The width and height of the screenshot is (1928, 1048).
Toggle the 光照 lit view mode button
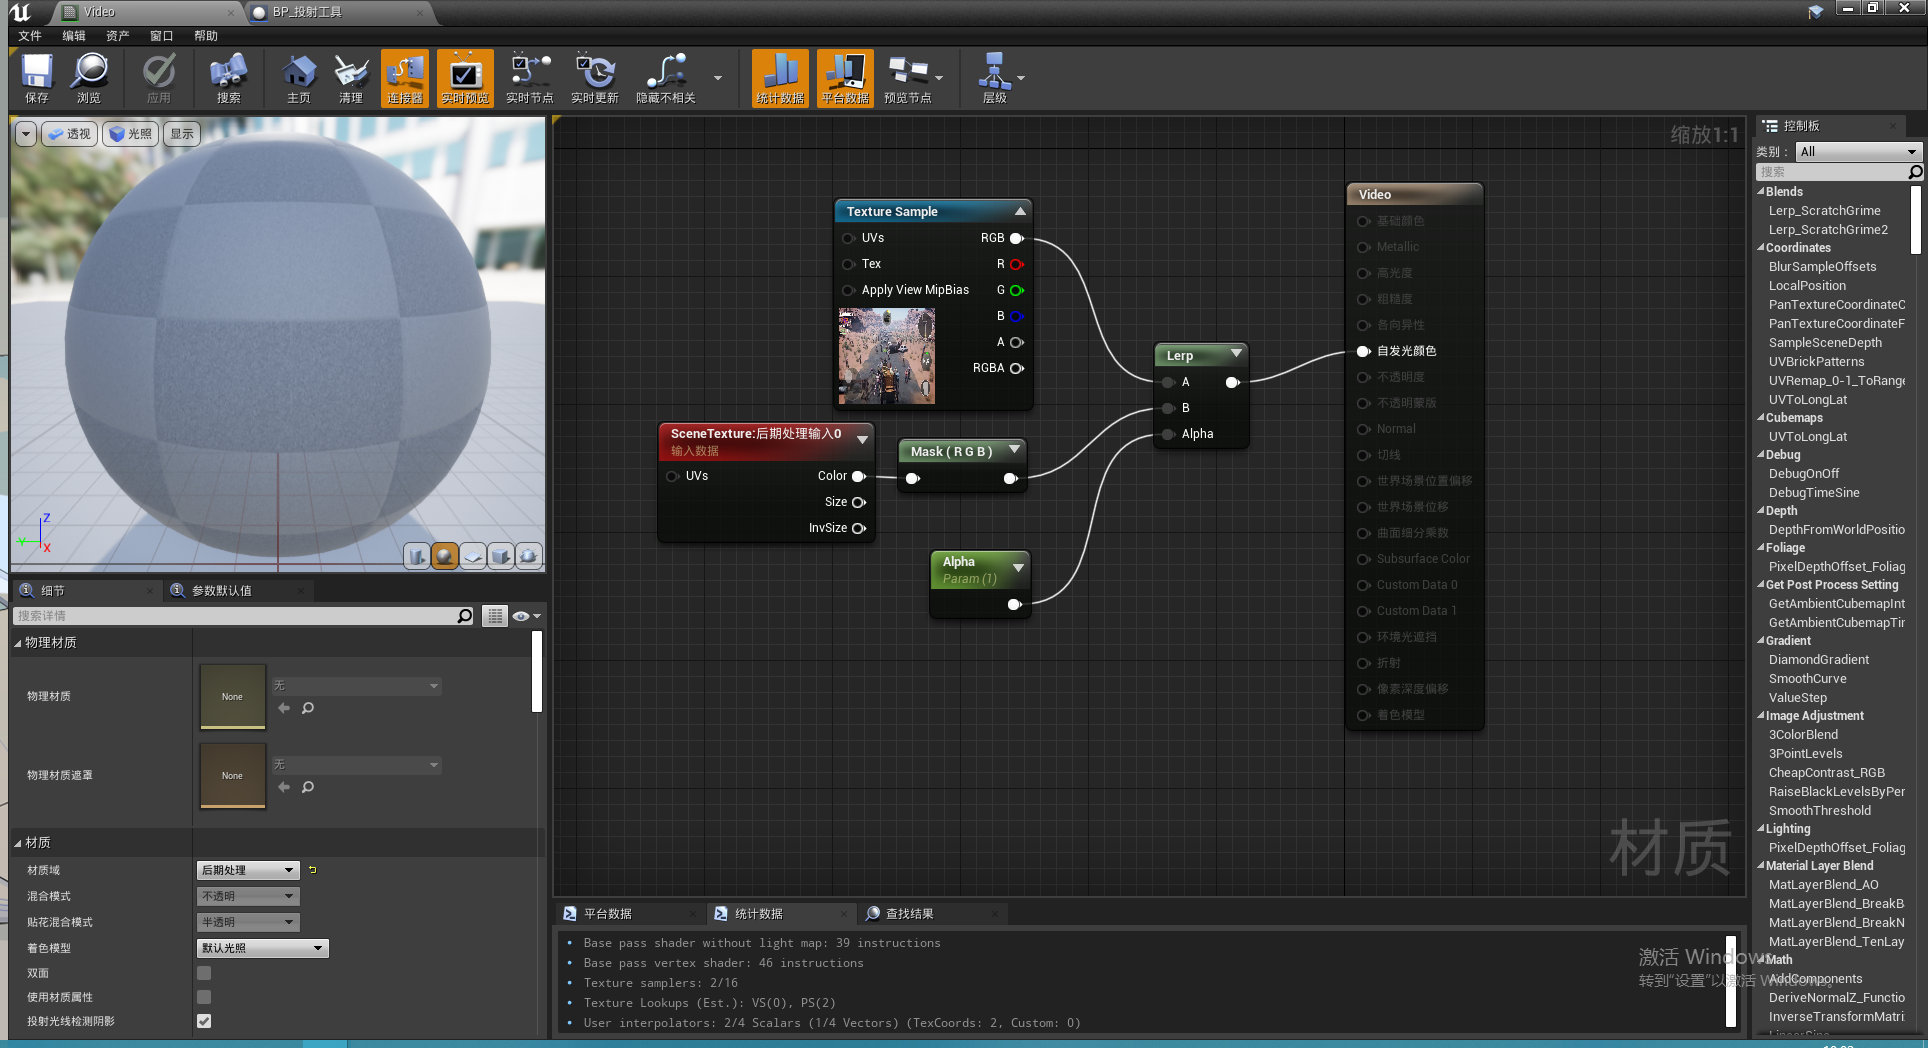130,134
